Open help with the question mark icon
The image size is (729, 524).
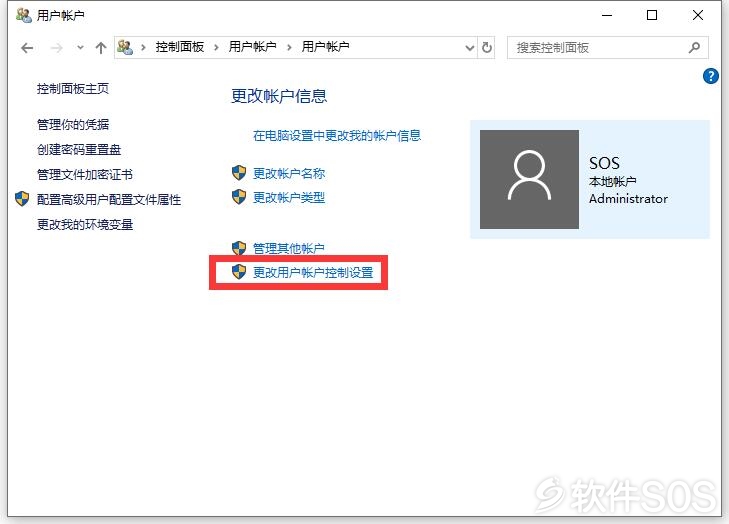[710, 76]
